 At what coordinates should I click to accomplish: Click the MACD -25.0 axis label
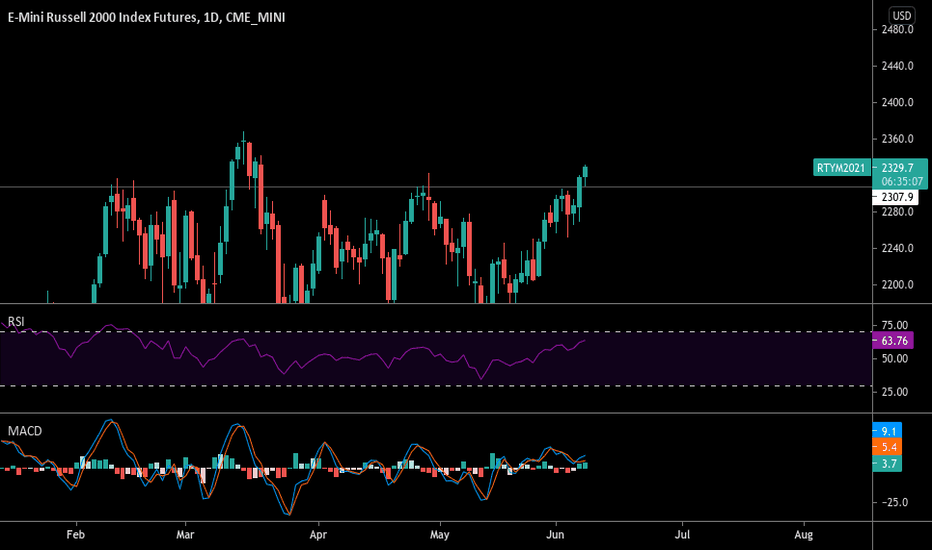(x=895, y=502)
